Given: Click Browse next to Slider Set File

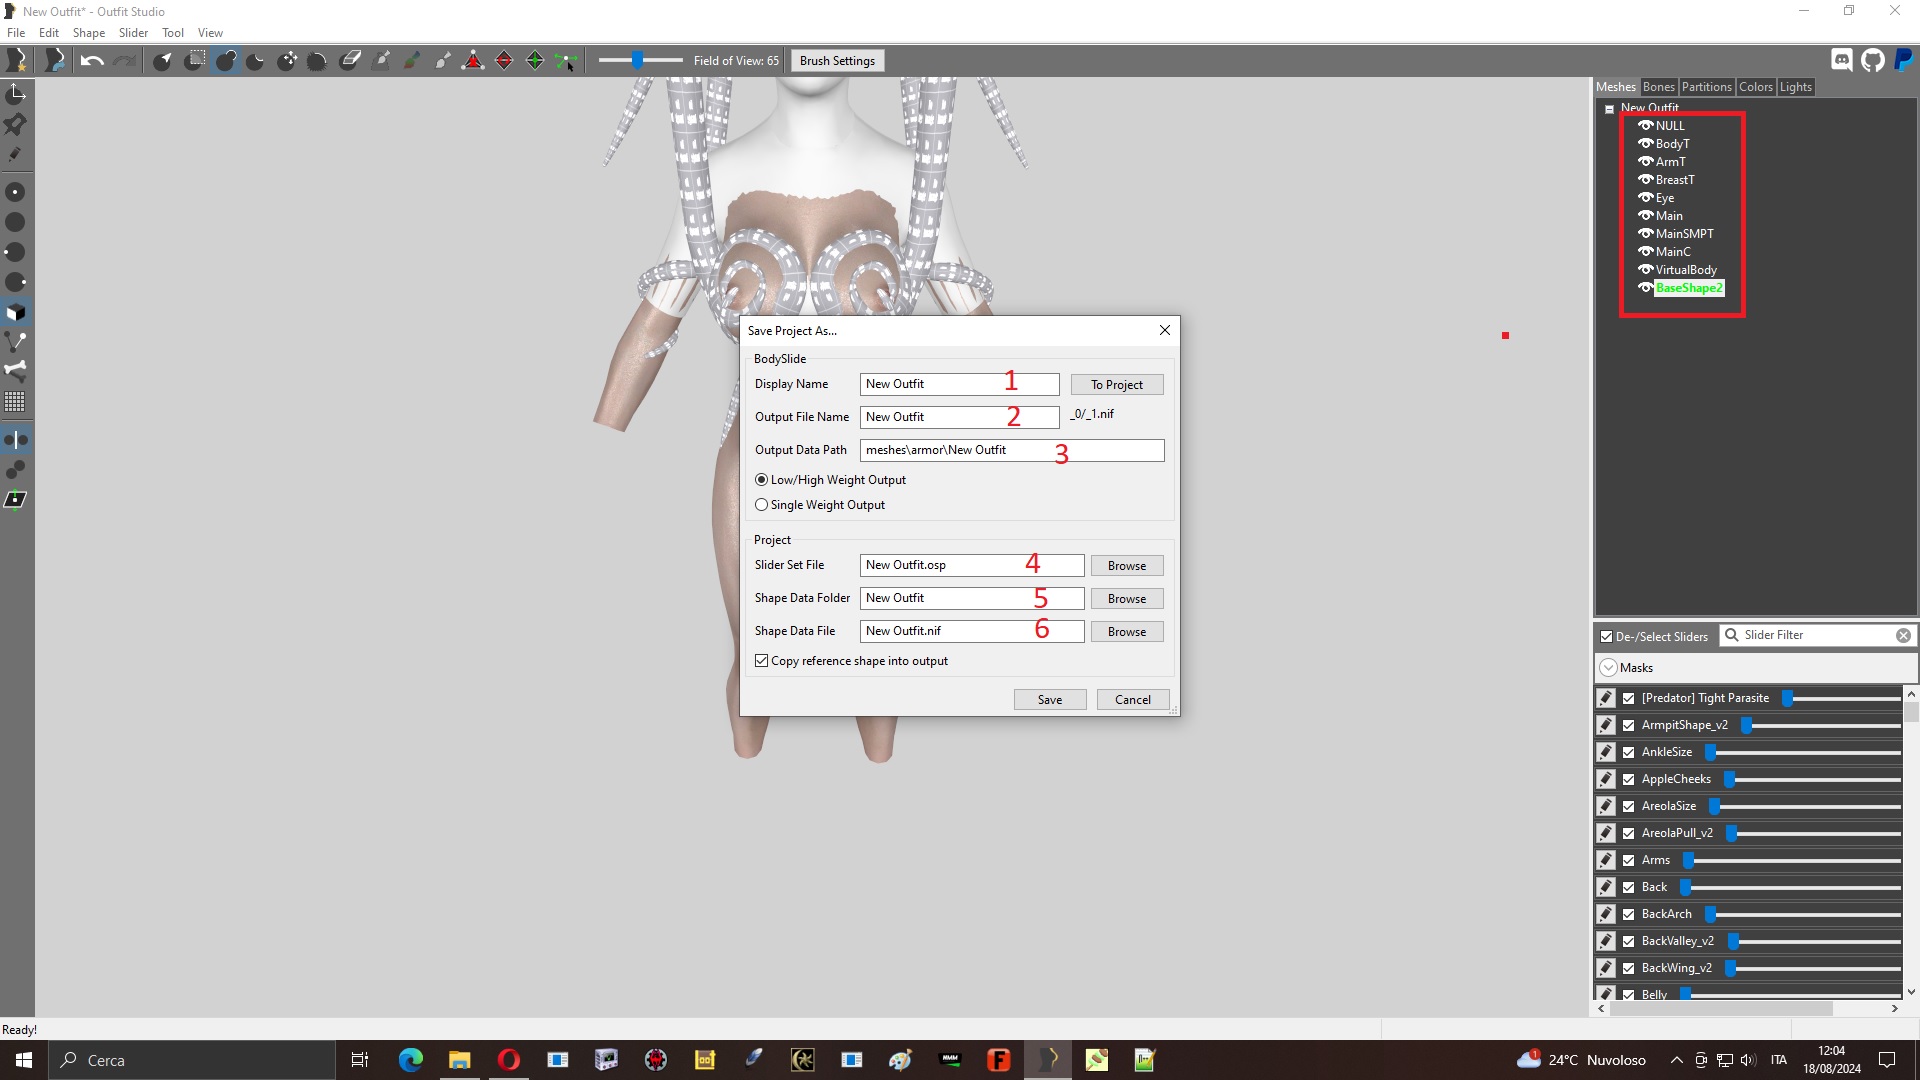Looking at the screenshot, I should (1127, 566).
